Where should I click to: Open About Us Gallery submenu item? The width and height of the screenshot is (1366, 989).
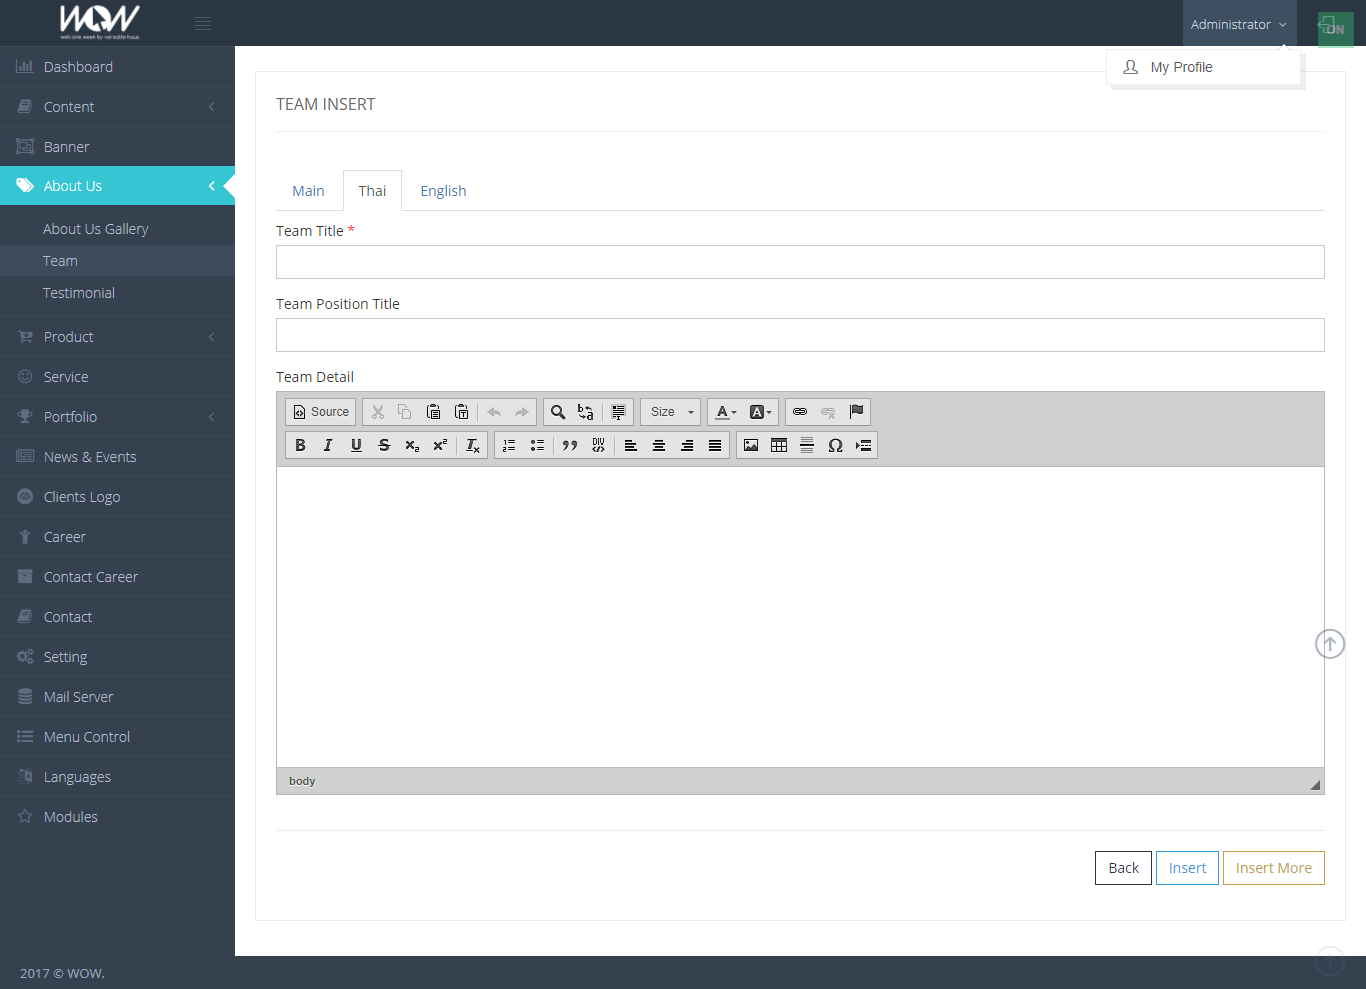click(x=117, y=229)
